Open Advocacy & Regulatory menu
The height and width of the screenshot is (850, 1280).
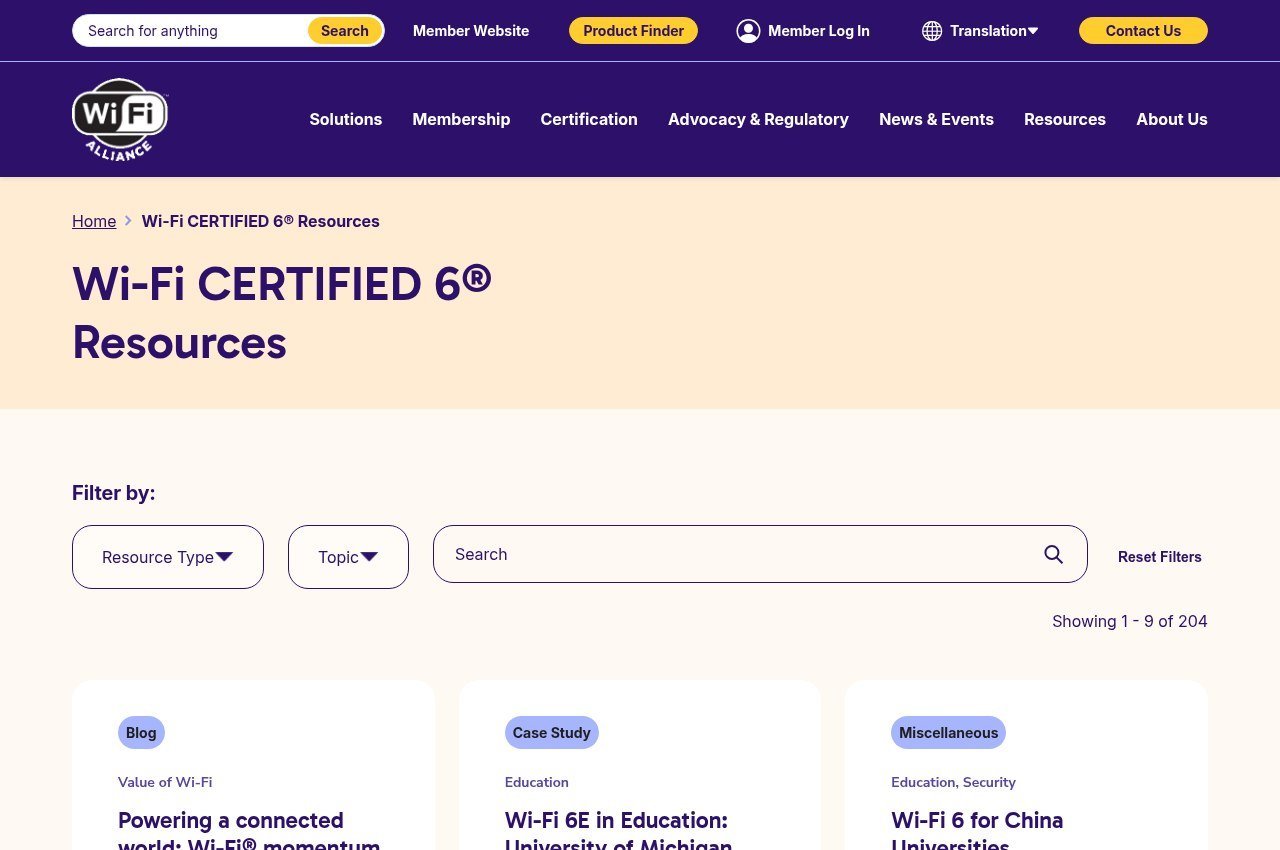click(758, 119)
